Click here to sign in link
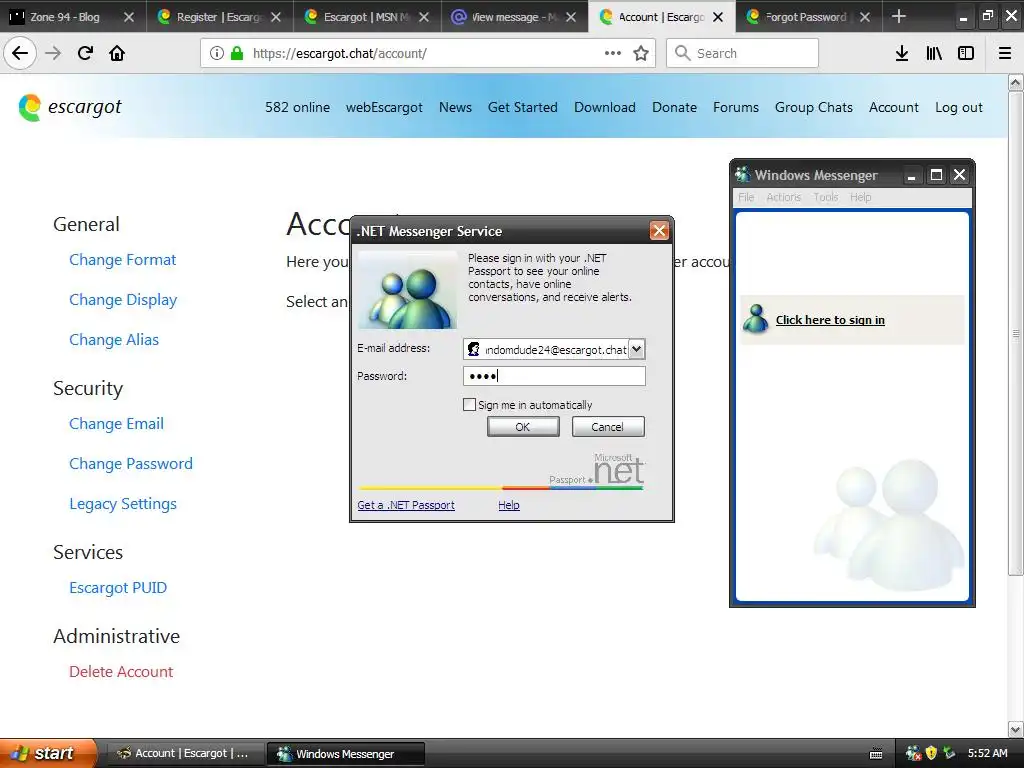Screen dimensions: 1024x768 tap(830, 320)
